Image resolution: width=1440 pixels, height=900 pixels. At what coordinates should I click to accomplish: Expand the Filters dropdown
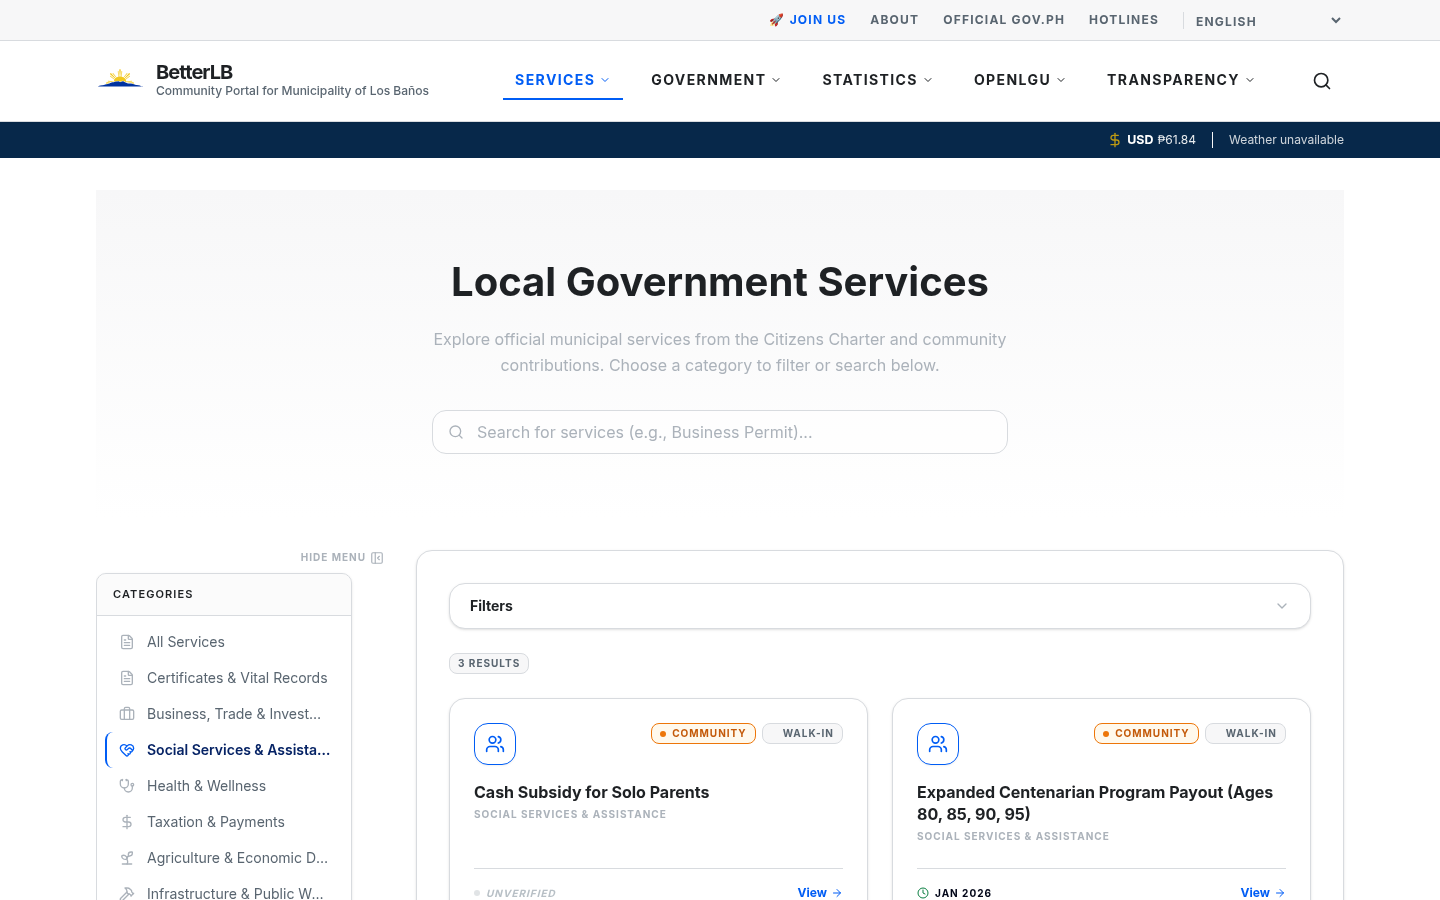[880, 606]
